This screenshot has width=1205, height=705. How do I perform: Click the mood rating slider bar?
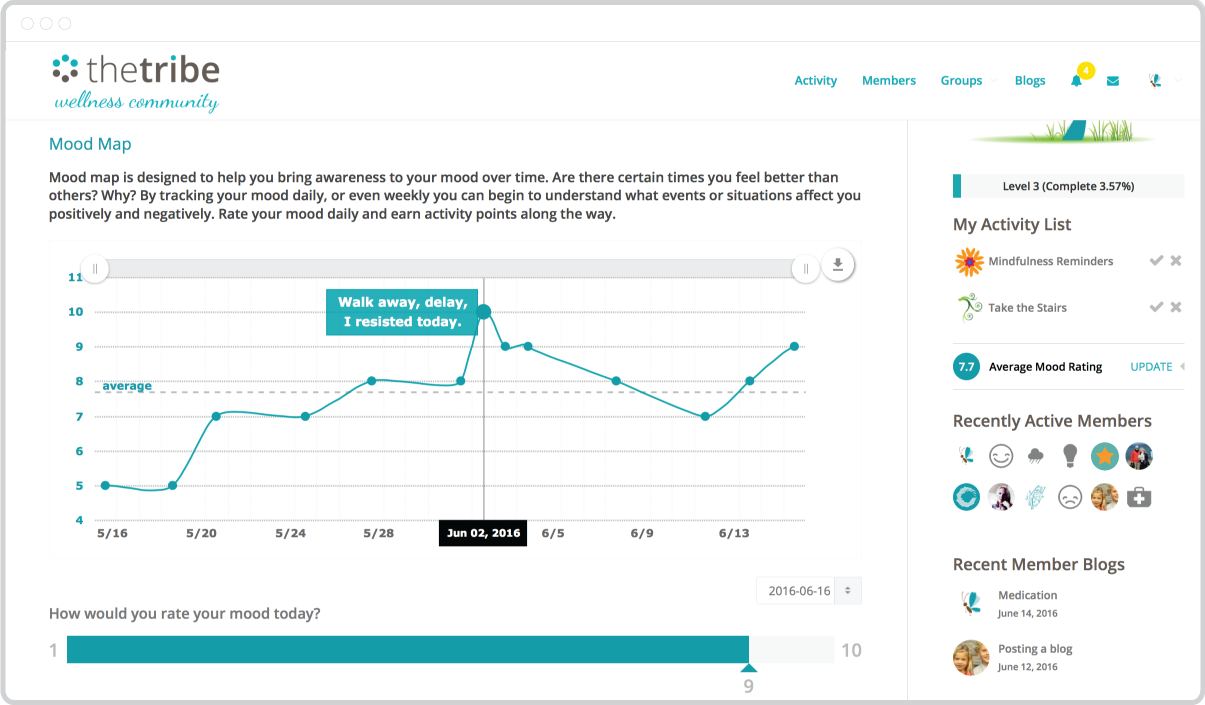[450, 650]
